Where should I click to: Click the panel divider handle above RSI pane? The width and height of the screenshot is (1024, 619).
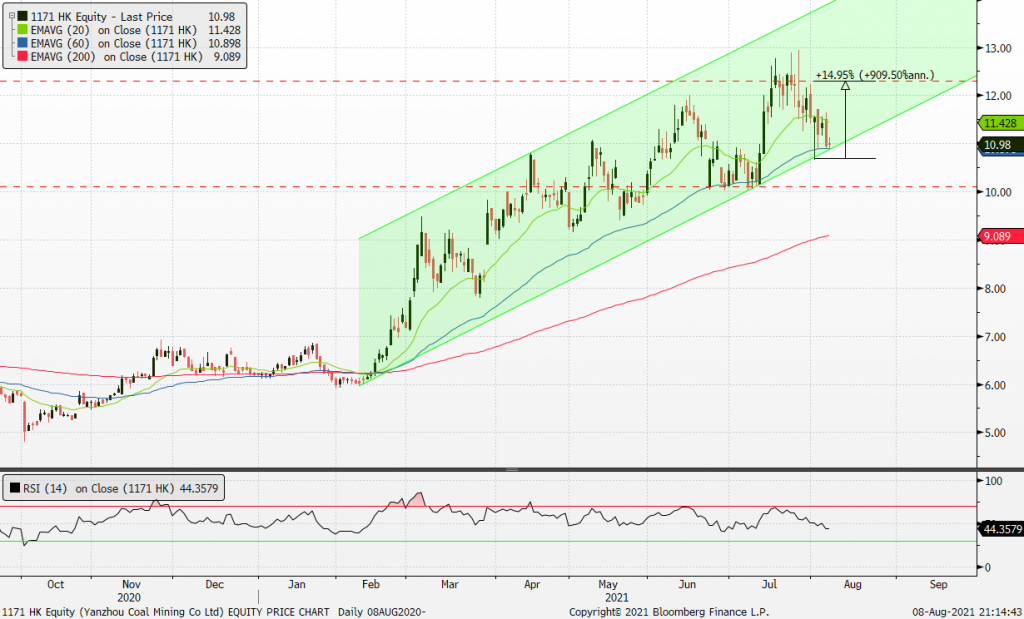coord(512,469)
